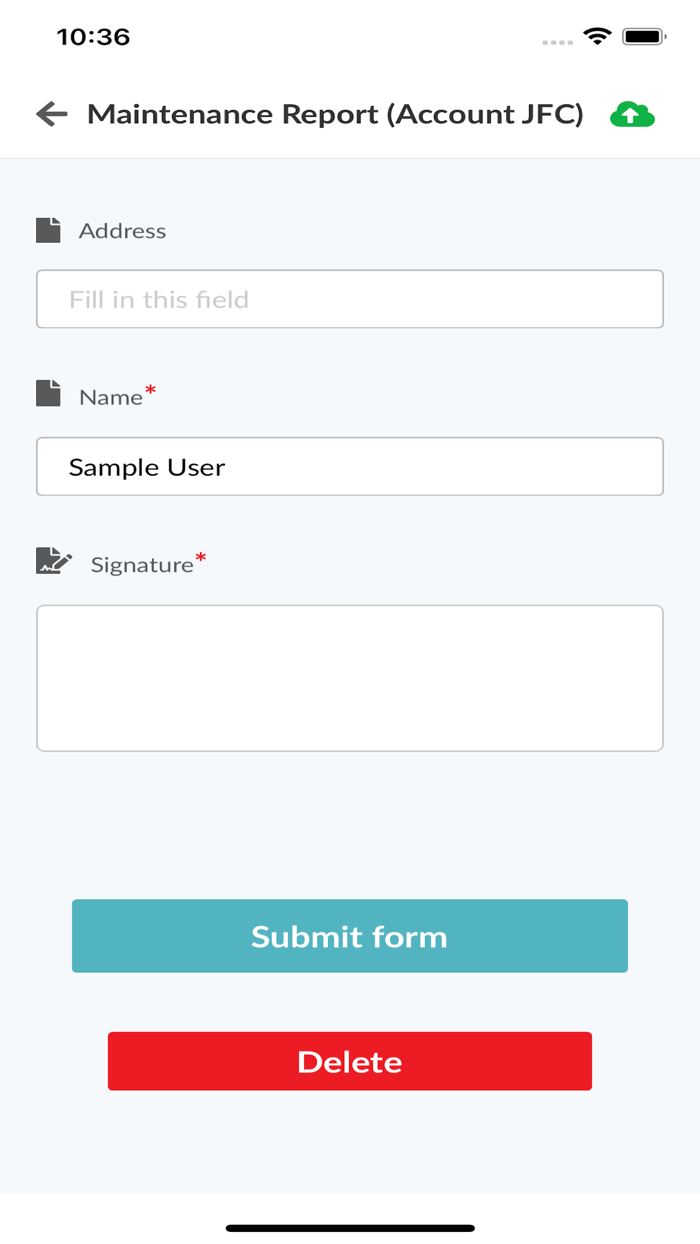Tap the home indicator bar
The width and height of the screenshot is (700, 1244).
[x=349, y=1224]
